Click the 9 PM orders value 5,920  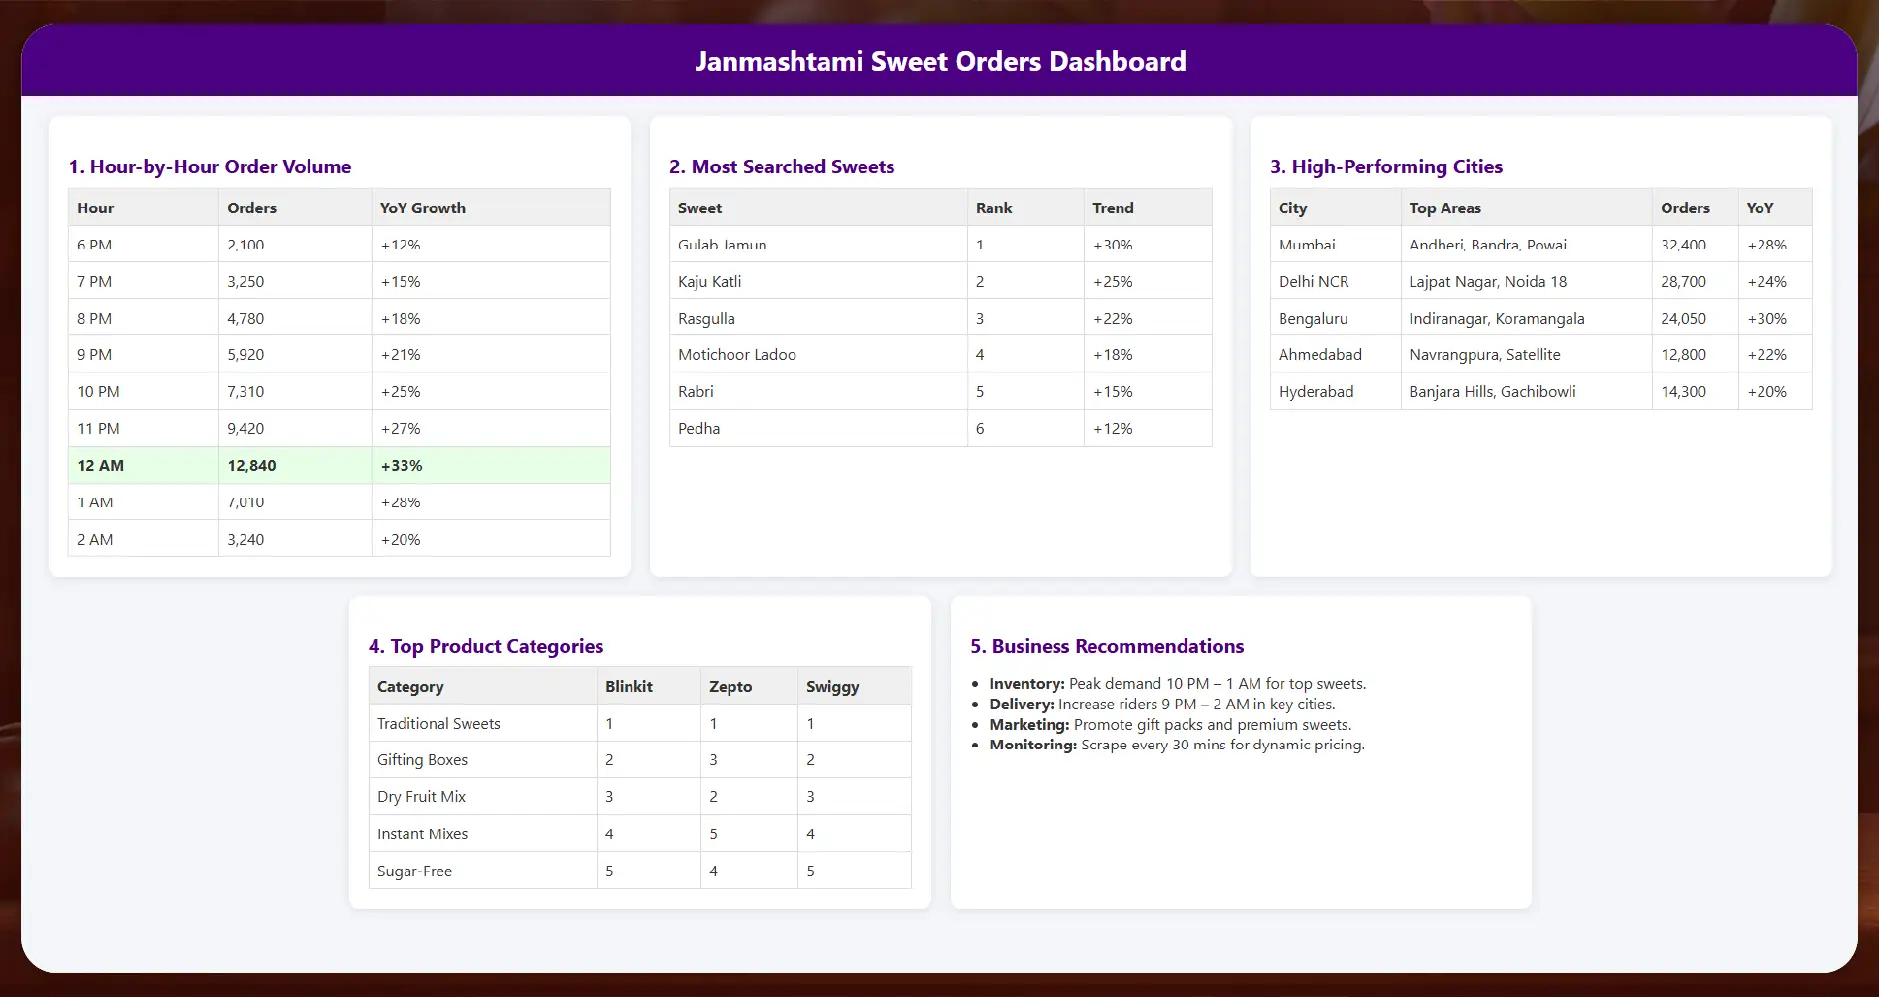(244, 353)
